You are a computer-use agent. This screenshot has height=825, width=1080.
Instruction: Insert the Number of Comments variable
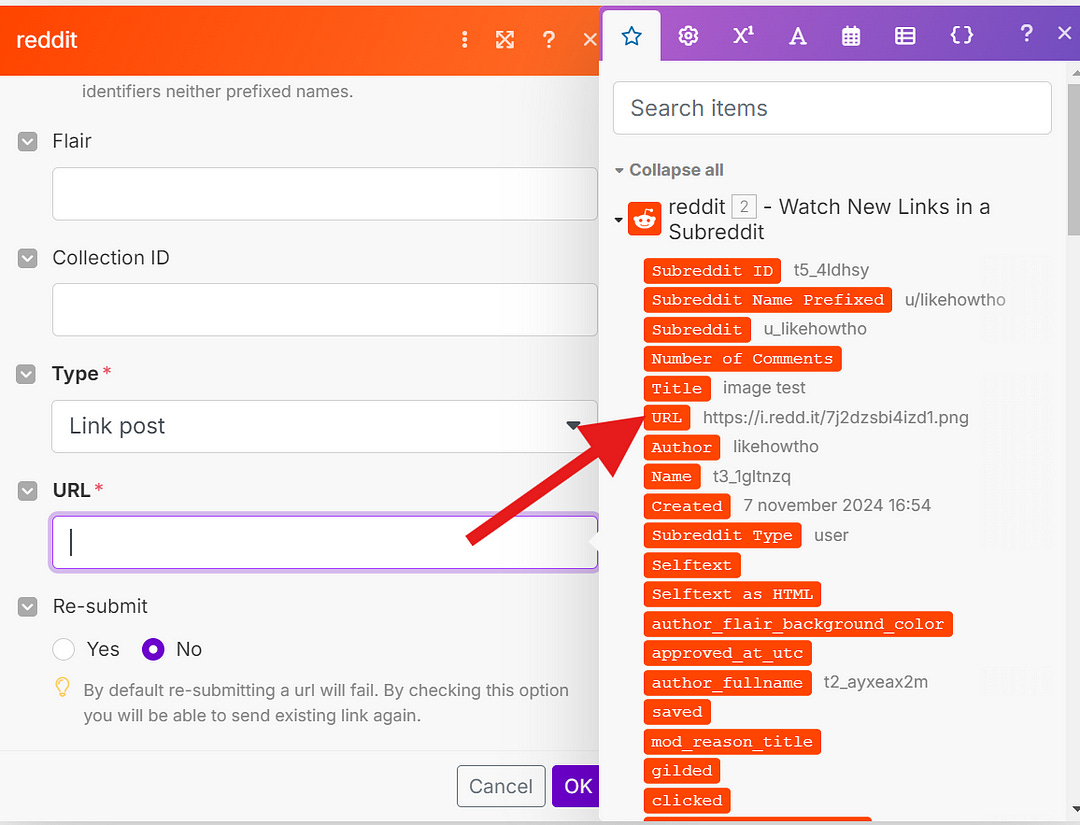tap(742, 359)
